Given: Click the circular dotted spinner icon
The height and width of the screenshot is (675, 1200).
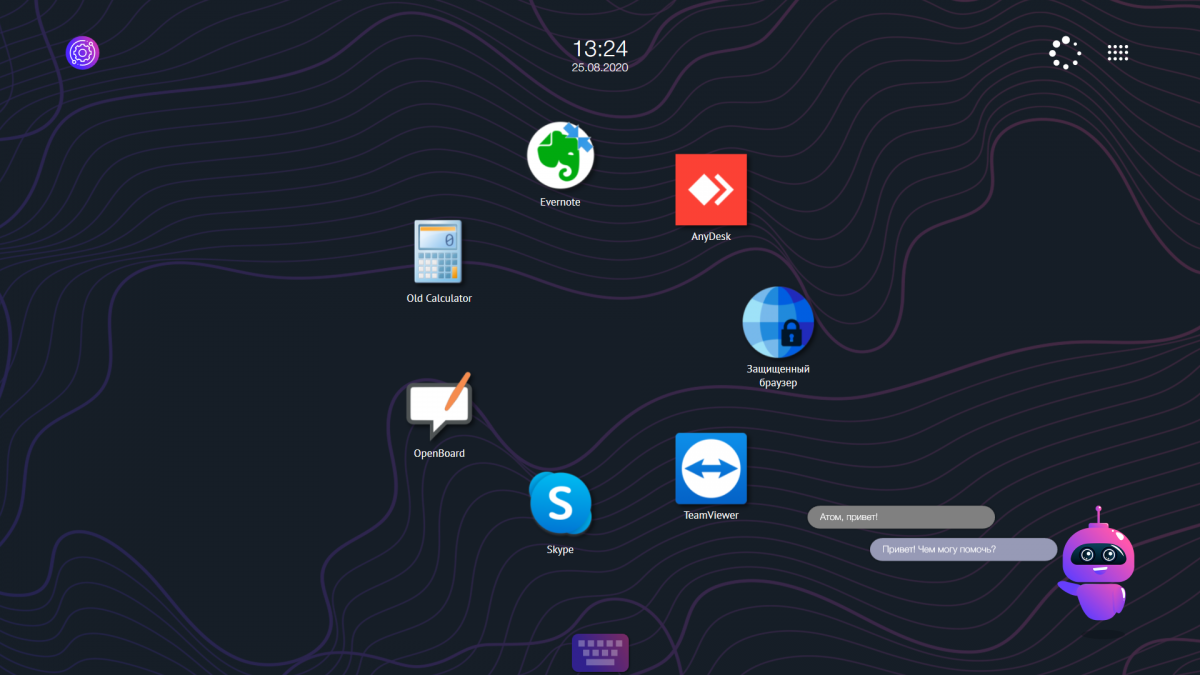Looking at the screenshot, I should point(1064,53).
